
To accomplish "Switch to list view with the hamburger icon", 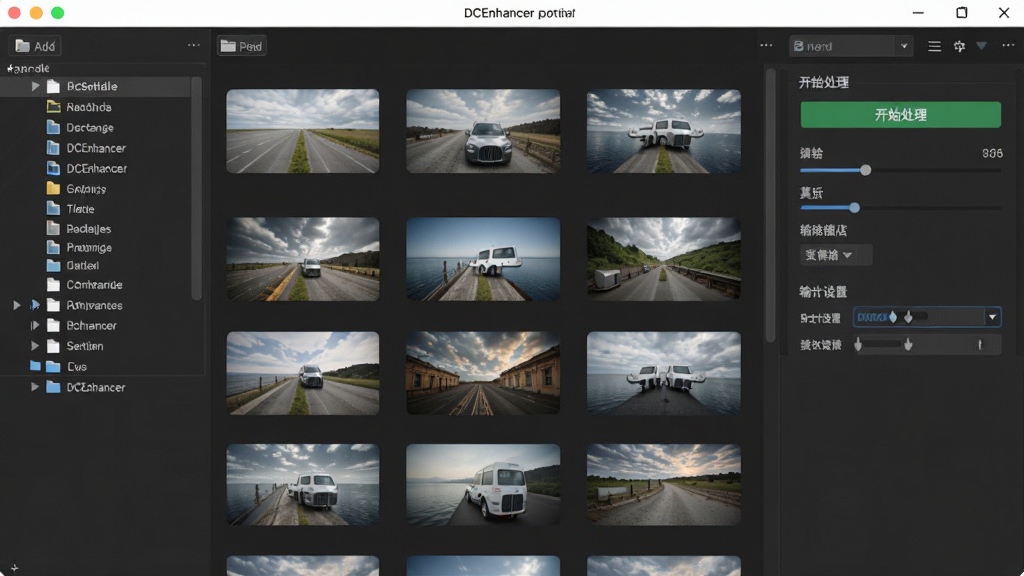I will coord(935,46).
